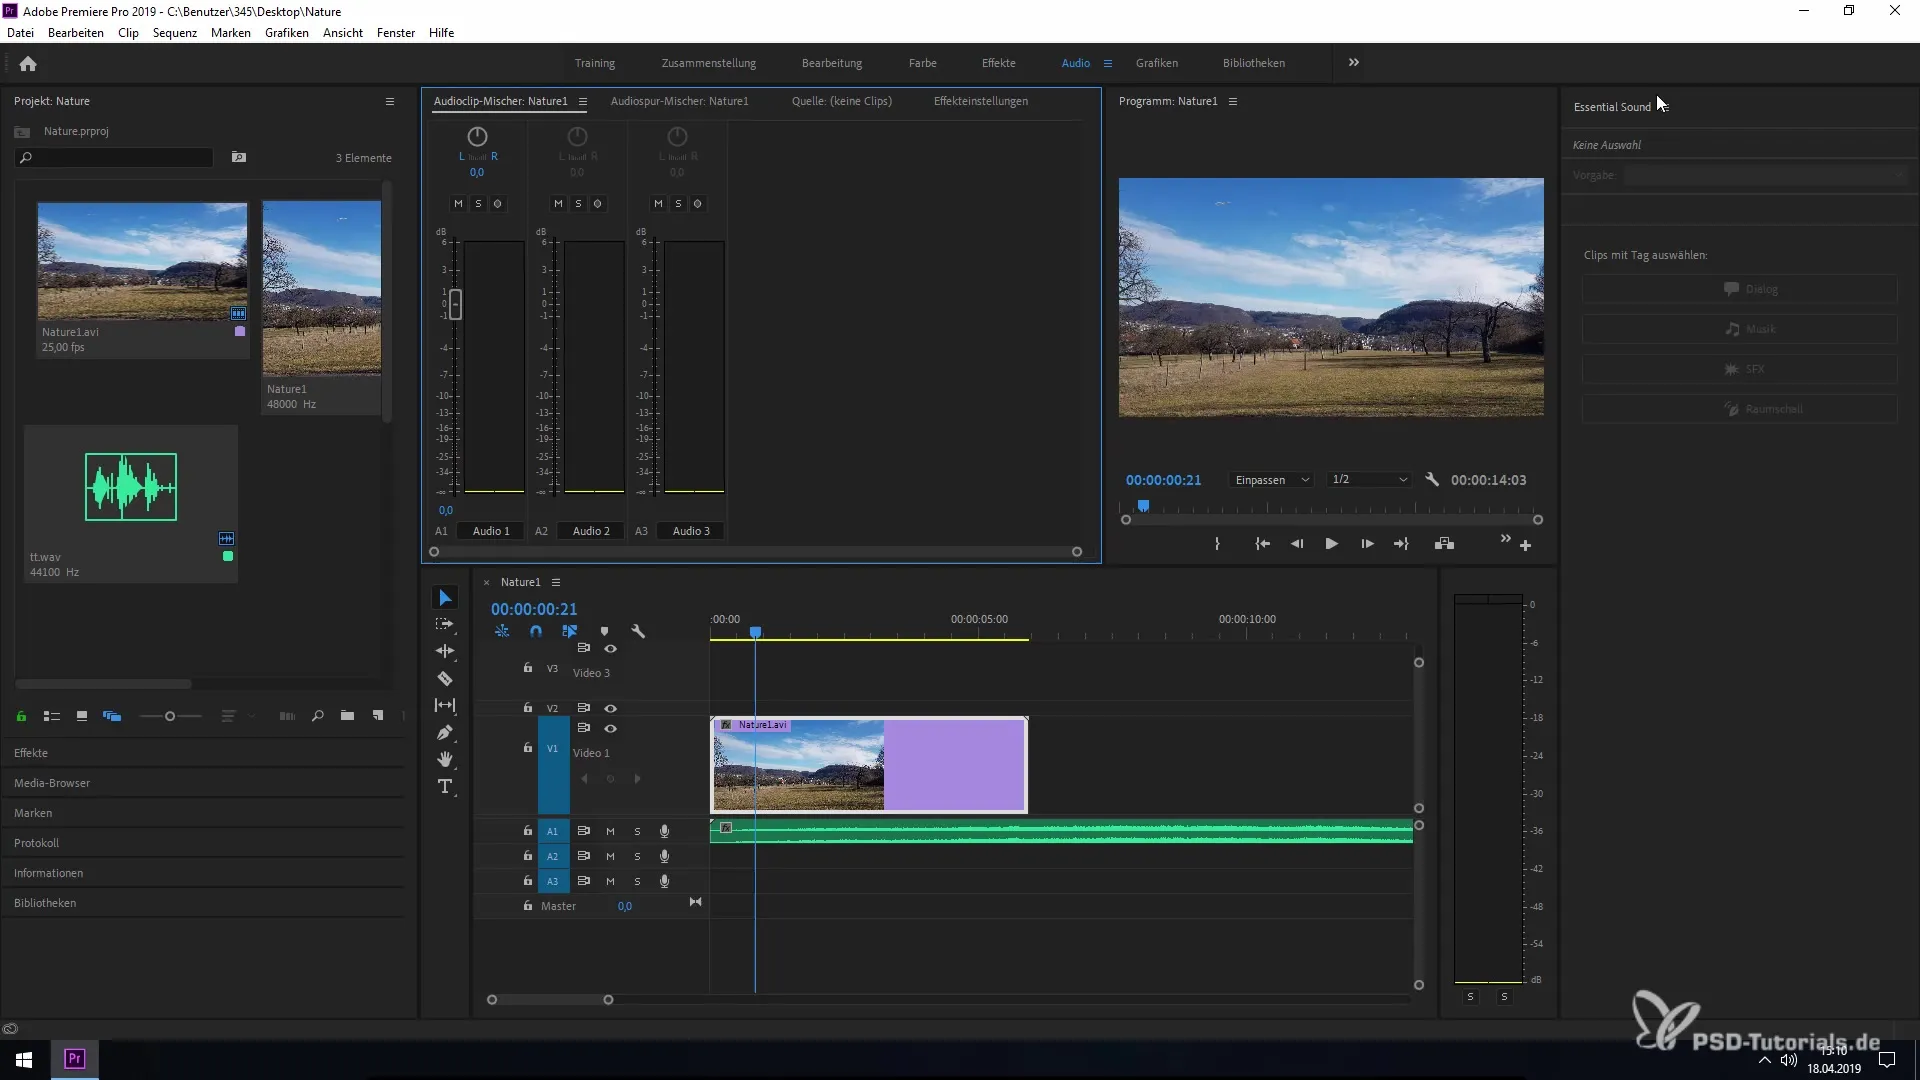Image resolution: width=1920 pixels, height=1080 pixels.
Task: Select the Hand tool
Action: coord(445,759)
